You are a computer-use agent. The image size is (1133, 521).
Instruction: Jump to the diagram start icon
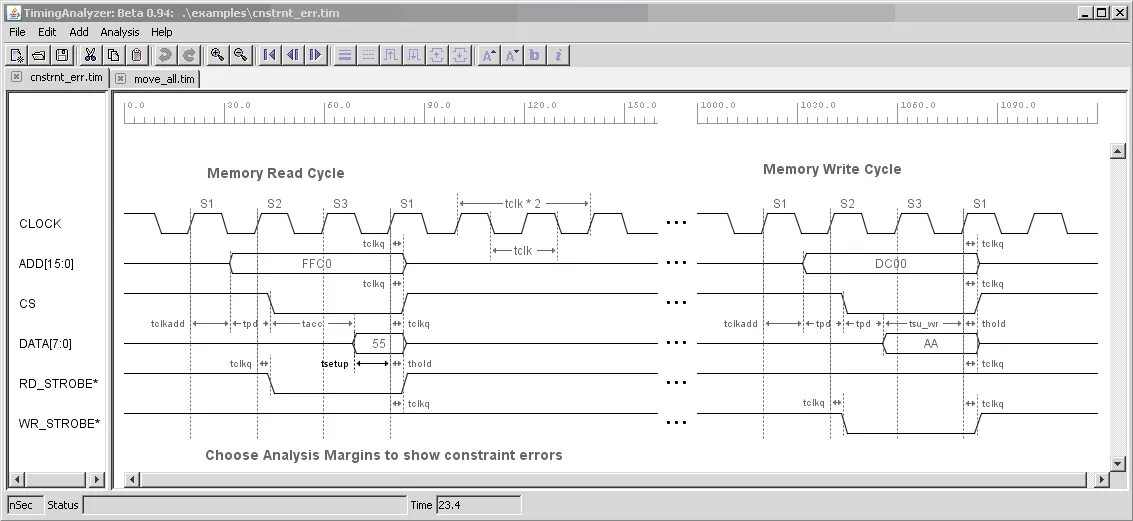tap(270, 55)
